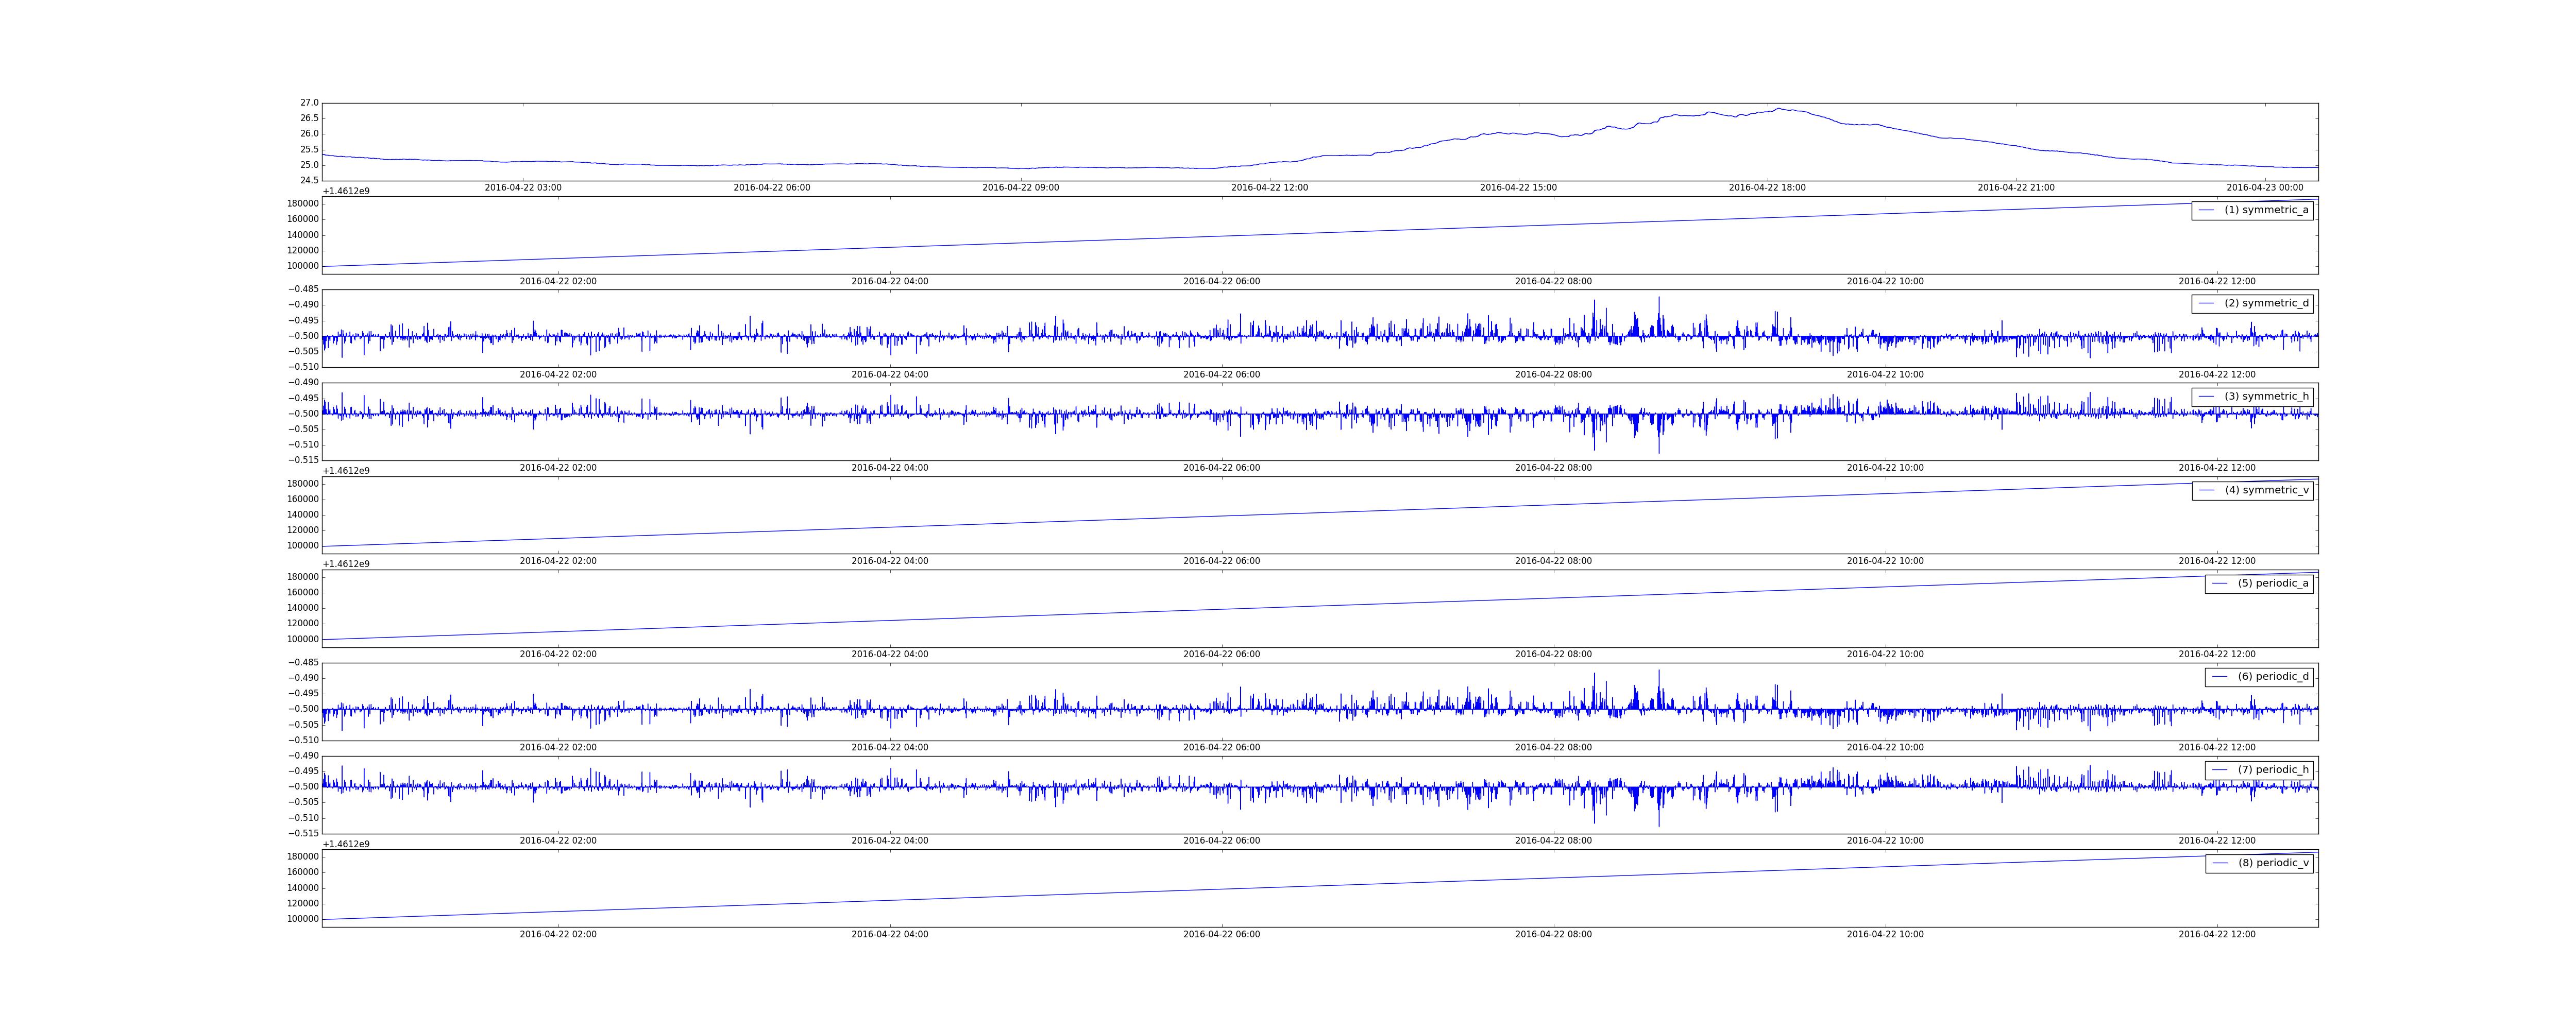
Task: Click blue line sample in symmetric_a legend
Action: (x=2206, y=210)
